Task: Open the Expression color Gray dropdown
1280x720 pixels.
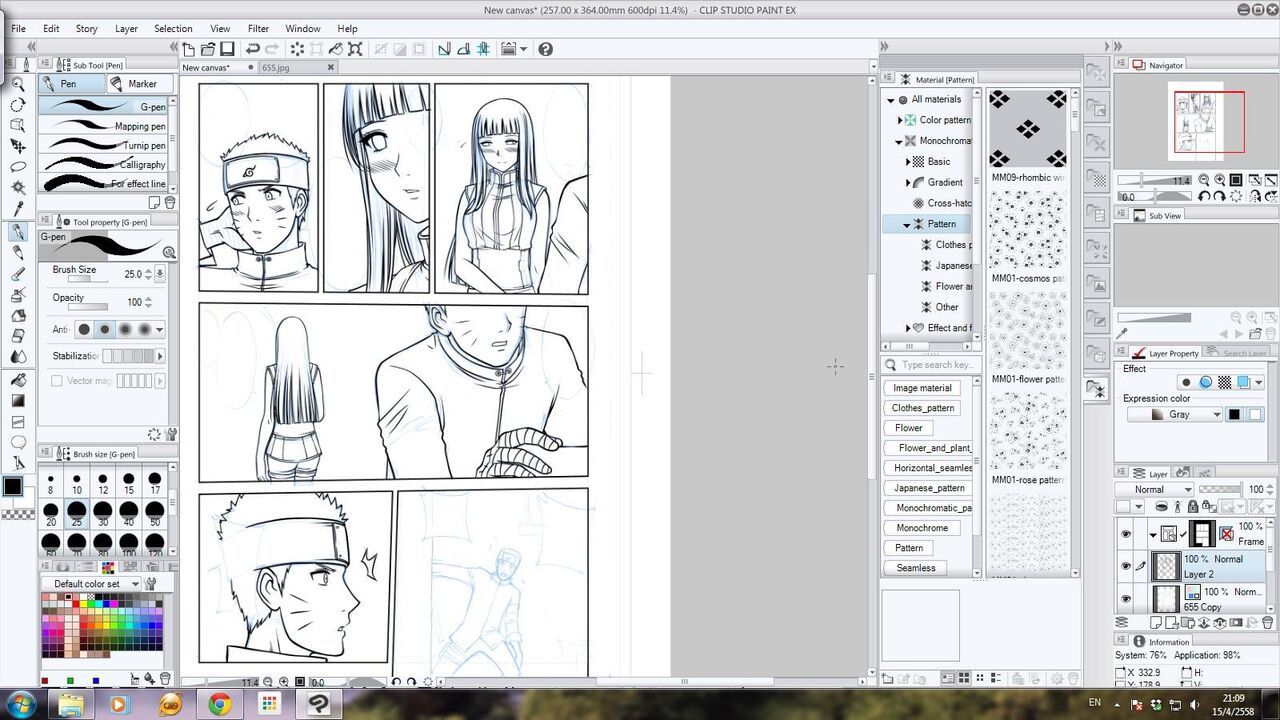Action: 1175,414
